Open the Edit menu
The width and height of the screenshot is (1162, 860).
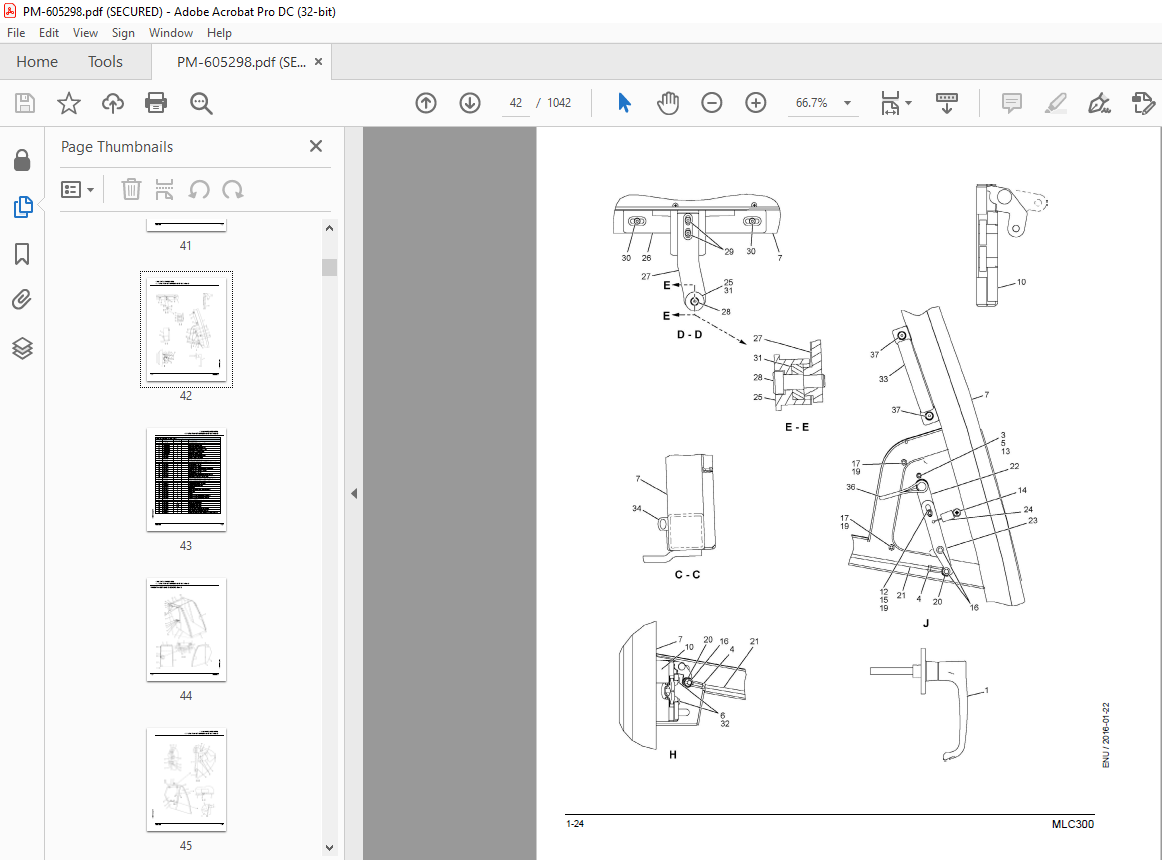[49, 33]
